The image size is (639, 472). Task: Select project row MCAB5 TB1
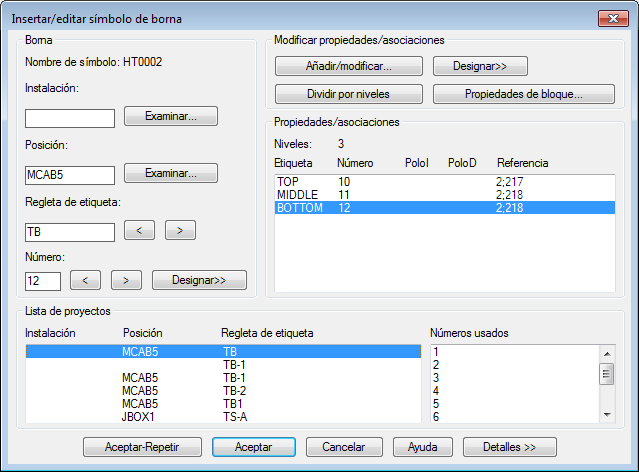click(x=223, y=404)
